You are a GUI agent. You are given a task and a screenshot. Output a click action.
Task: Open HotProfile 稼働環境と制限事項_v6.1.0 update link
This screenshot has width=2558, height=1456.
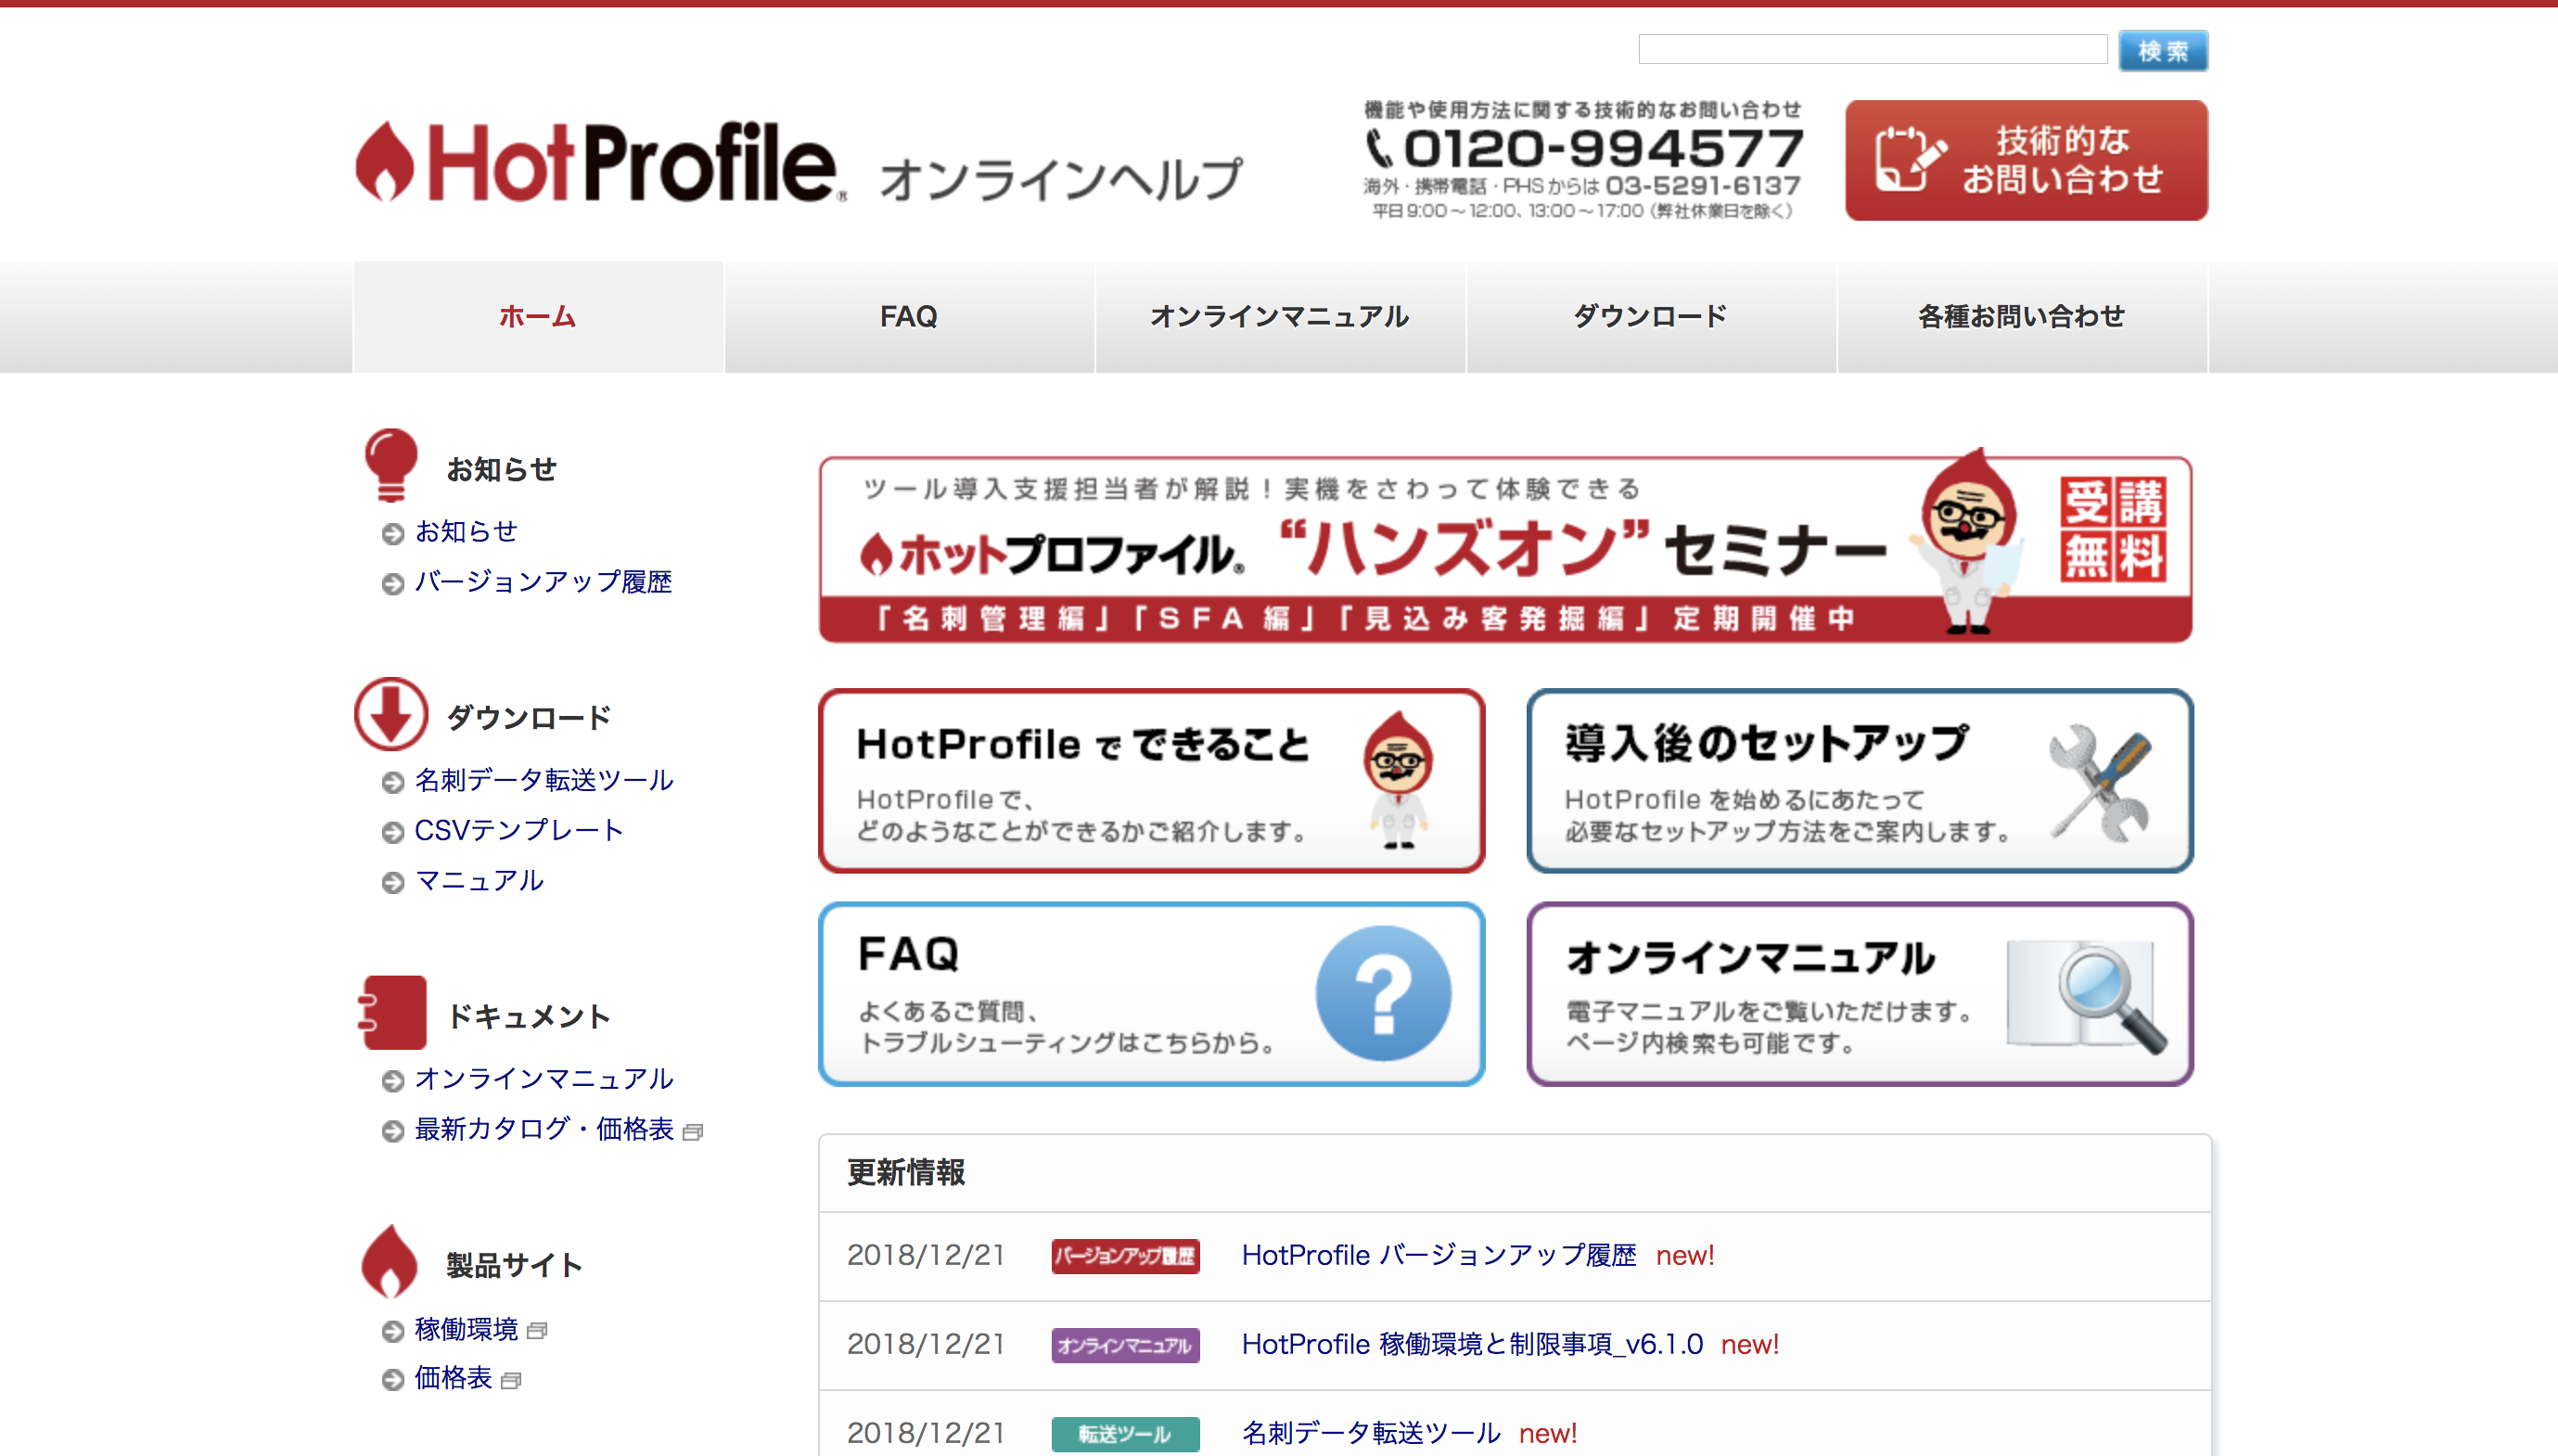click(1472, 1344)
